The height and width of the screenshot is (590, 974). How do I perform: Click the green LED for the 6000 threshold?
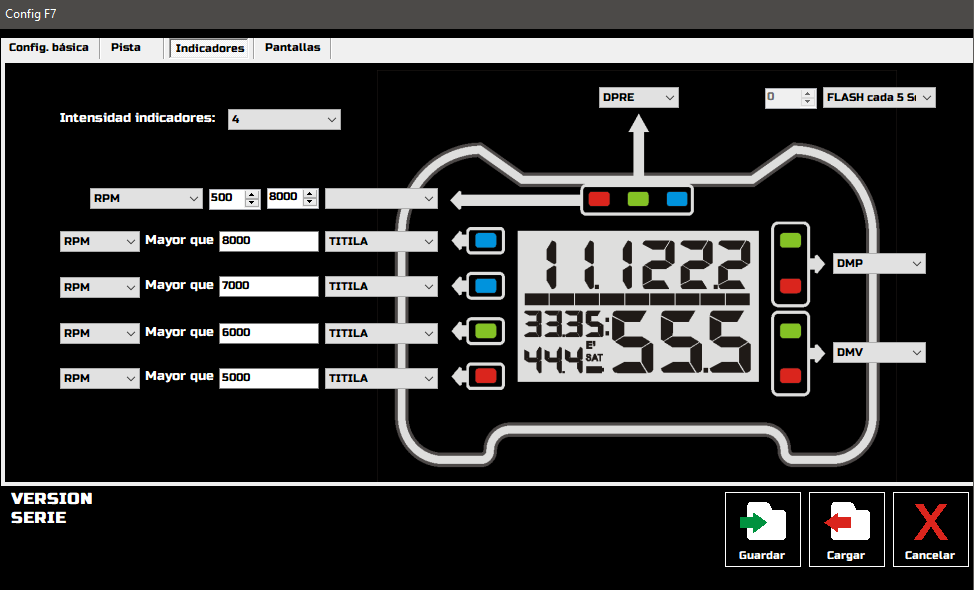tap(486, 331)
